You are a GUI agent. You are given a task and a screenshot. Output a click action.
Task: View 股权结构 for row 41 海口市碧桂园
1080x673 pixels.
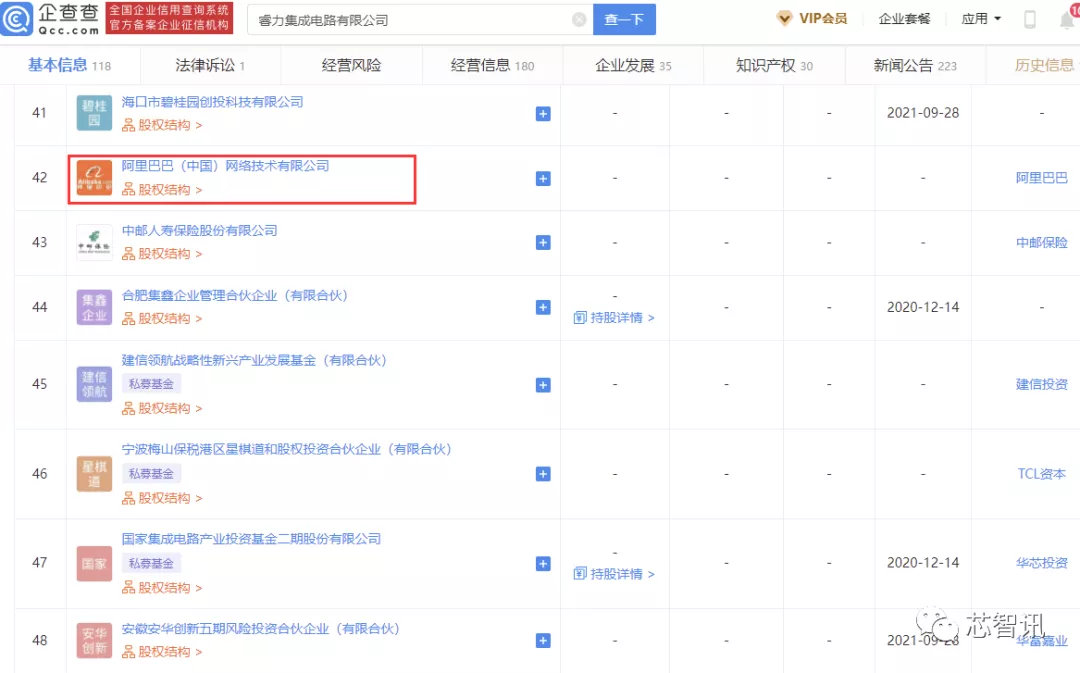(x=162, y=125)
